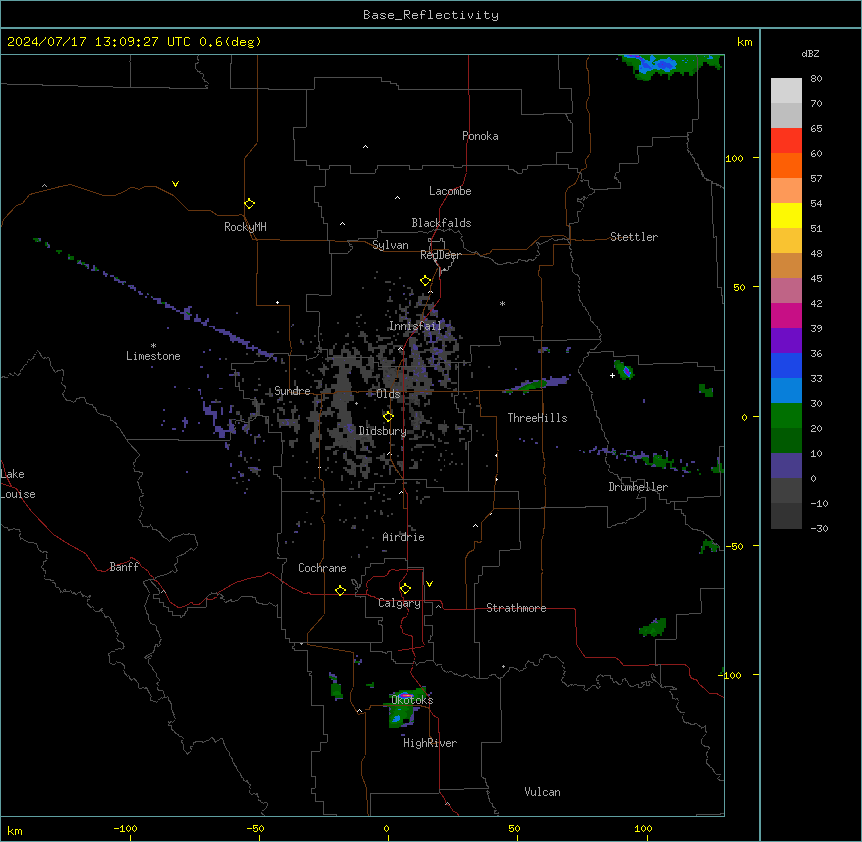Click the white plus marker west of Drumheller cell
Viewport: 862px width, 842px height.
(x=612, y=375)
